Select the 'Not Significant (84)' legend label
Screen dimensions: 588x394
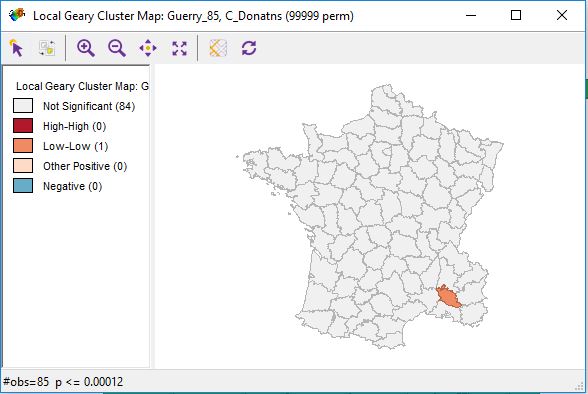89,106
